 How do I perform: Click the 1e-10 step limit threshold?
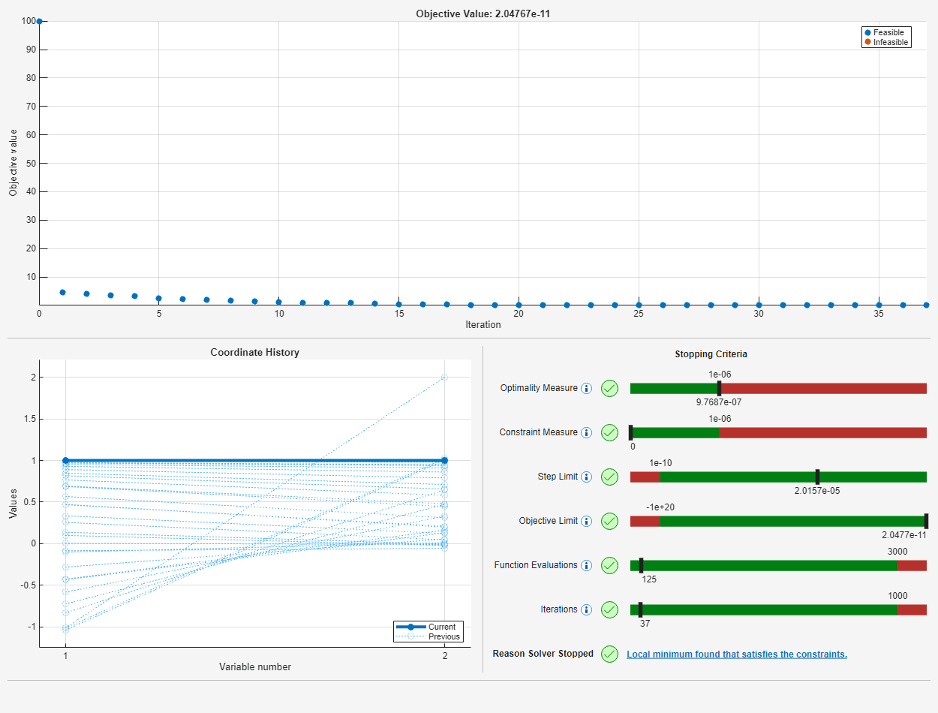coord(660,463)
